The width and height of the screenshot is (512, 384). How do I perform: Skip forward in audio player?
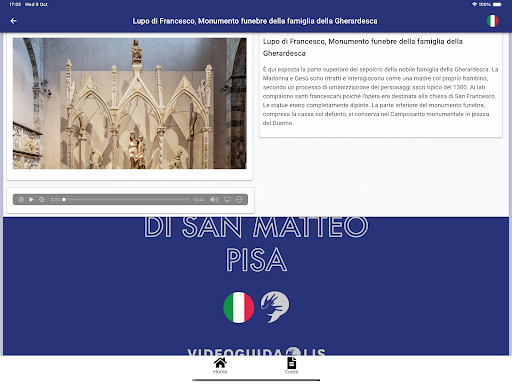[42, 199]
